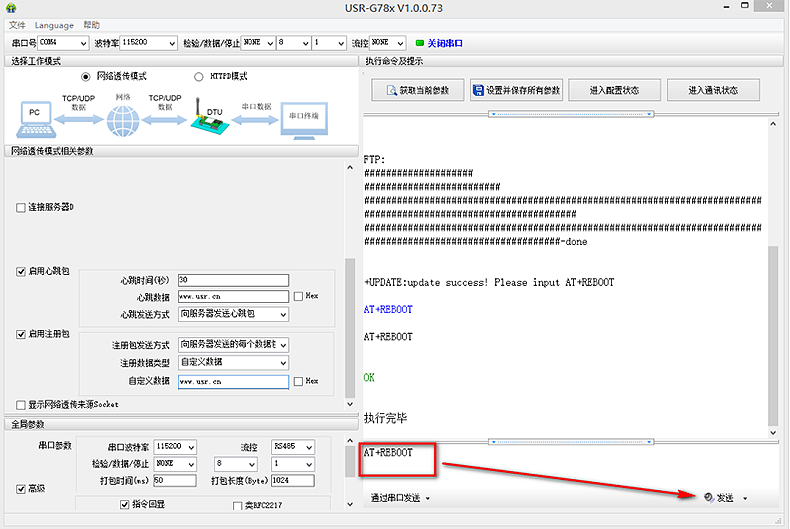
Task: Click the 发送 send icon
Action: (709, 497)
